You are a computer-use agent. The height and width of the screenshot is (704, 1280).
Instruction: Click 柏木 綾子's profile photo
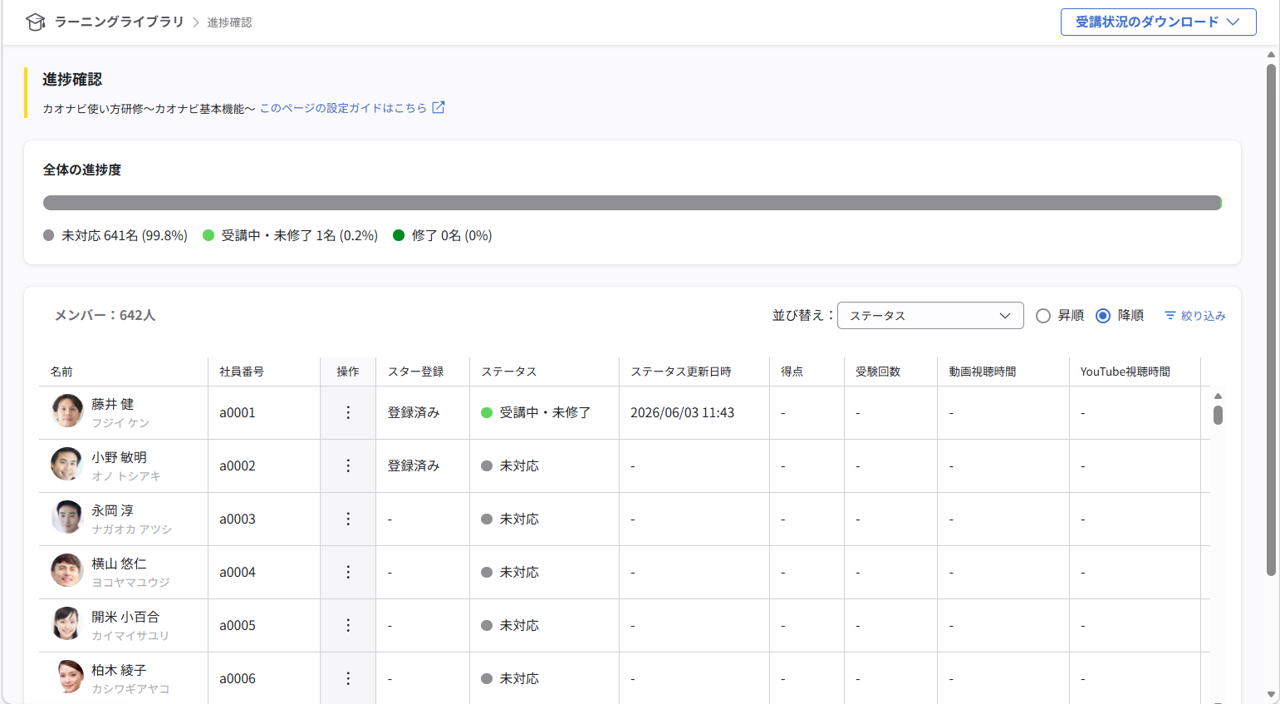click(x=67, y=676)
